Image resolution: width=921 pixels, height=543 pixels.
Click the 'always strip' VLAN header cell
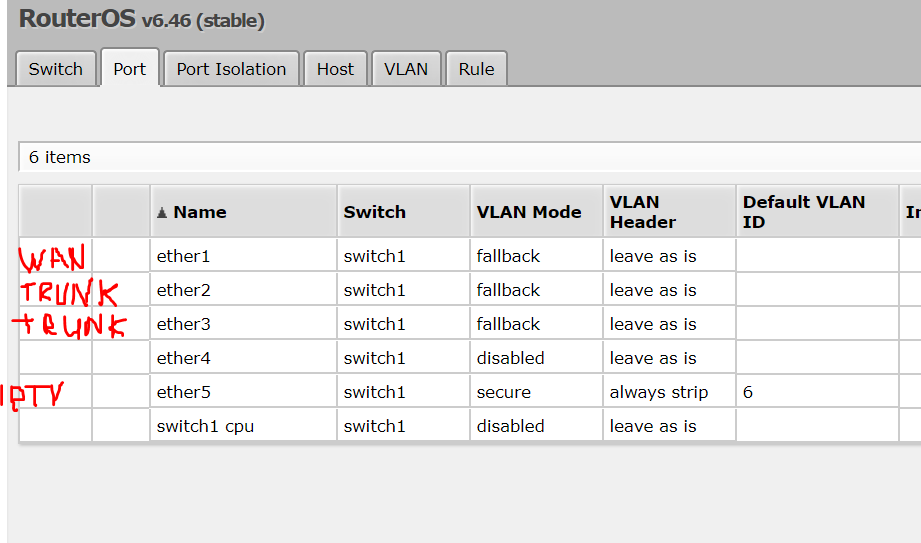pyautogui.click(x=658, y=392)
